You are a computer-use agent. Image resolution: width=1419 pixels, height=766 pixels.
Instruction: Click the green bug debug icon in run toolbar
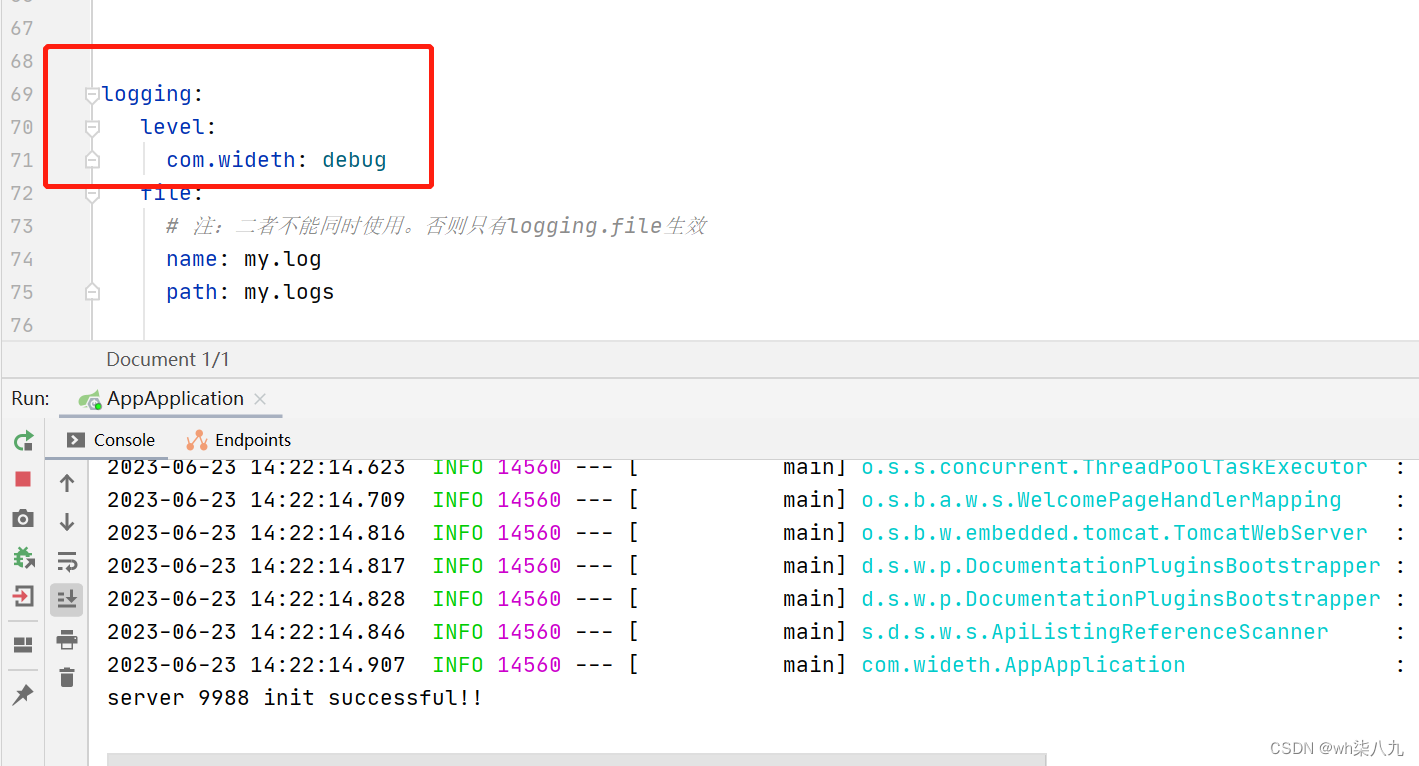click(23, 557)
